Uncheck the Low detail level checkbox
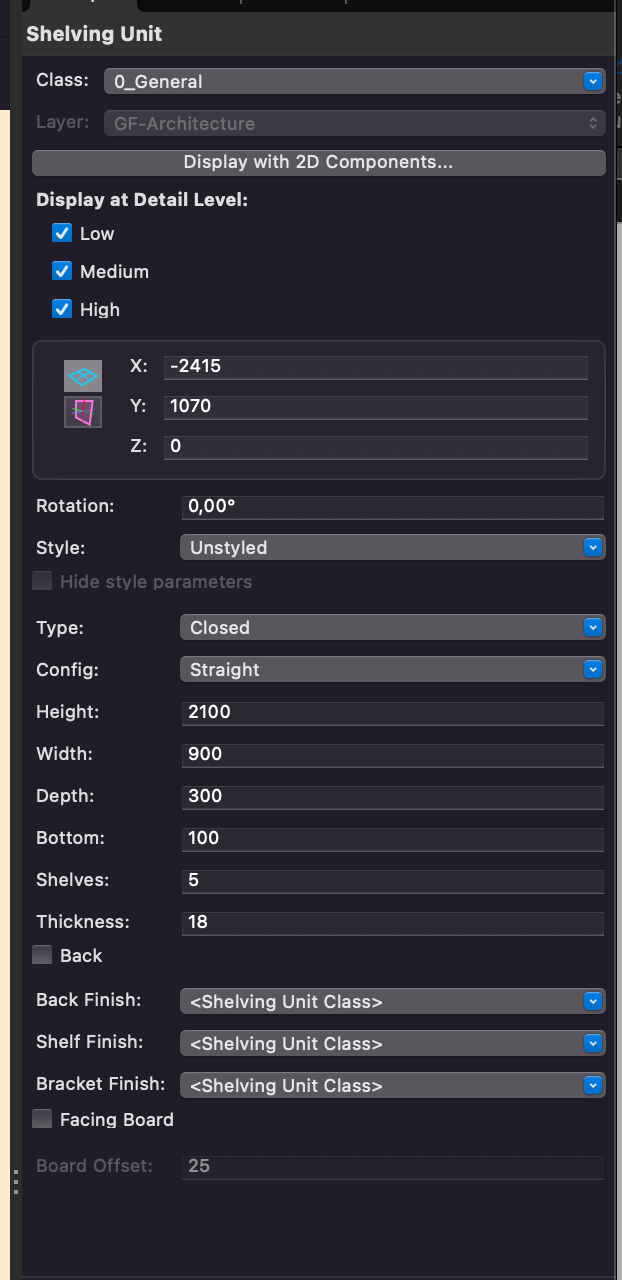 (62, 233)
